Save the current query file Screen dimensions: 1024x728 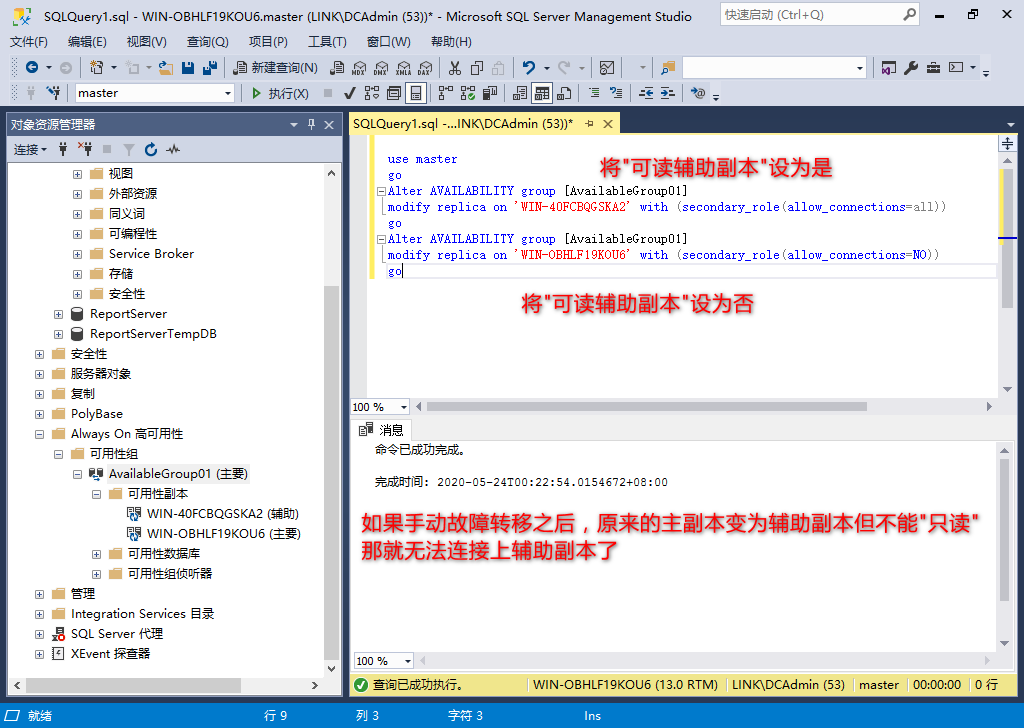click(x=188, y=67)
